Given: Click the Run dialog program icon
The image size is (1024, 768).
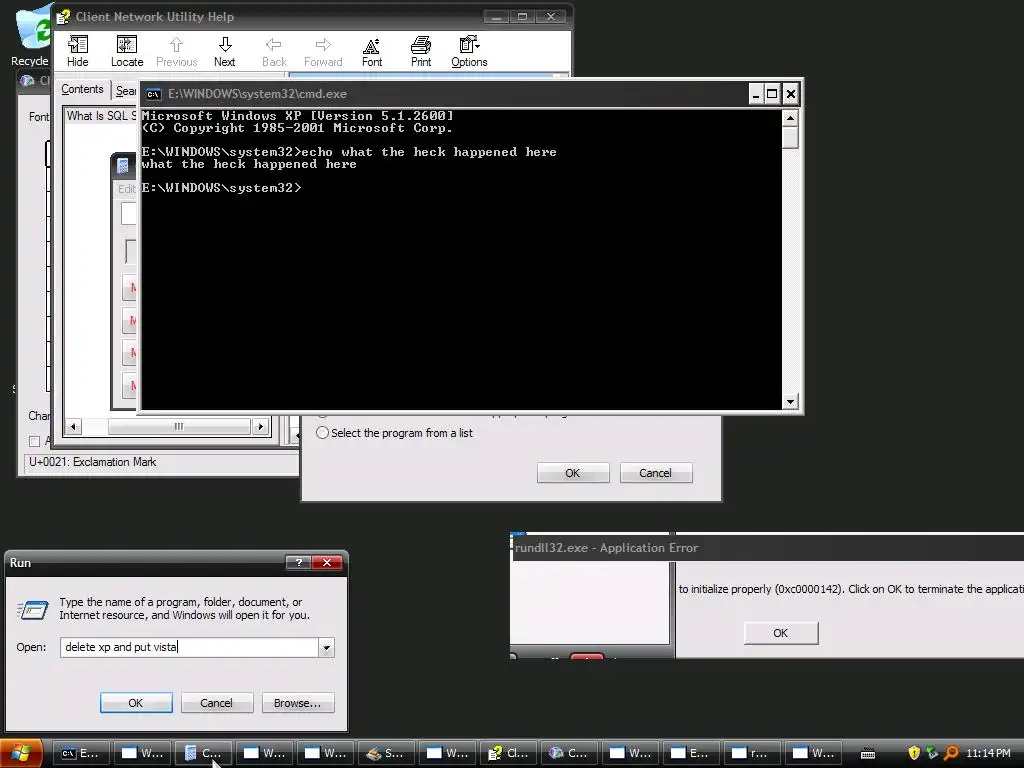Looking at the screenshot, I should 32,610.
